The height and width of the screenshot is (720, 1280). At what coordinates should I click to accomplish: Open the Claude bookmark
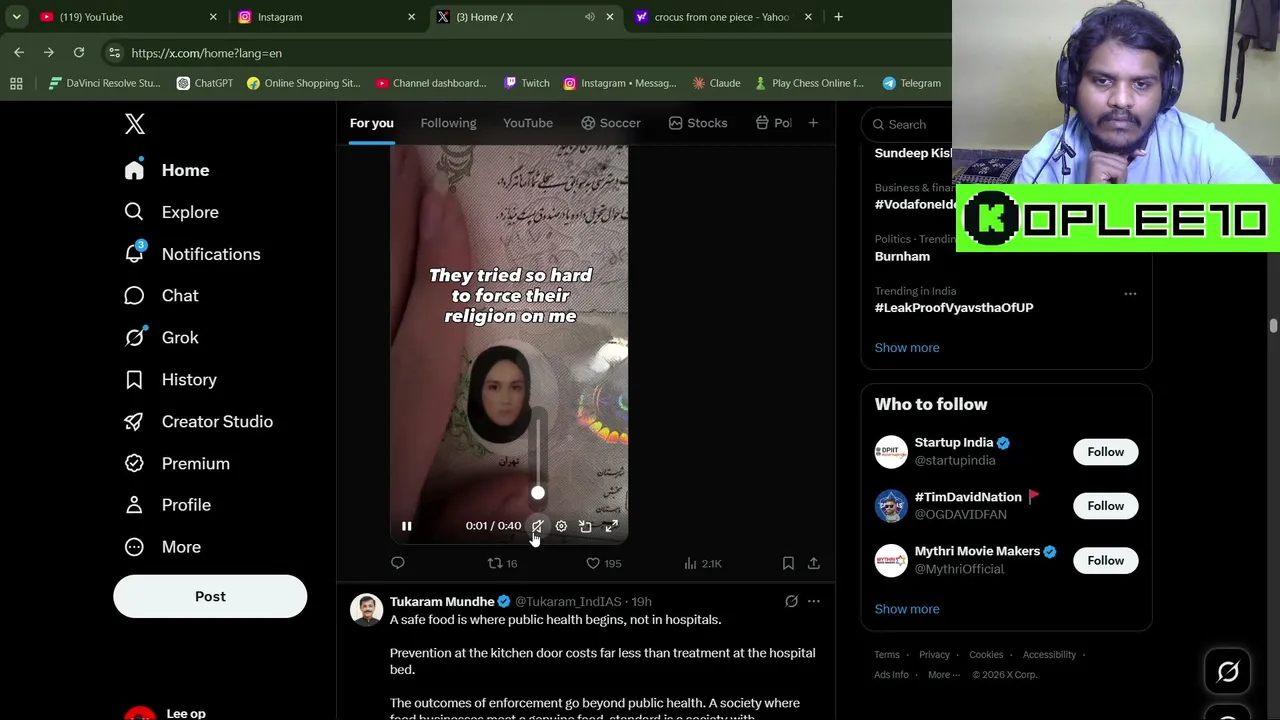pyautogui.click(x=715, y=83)
